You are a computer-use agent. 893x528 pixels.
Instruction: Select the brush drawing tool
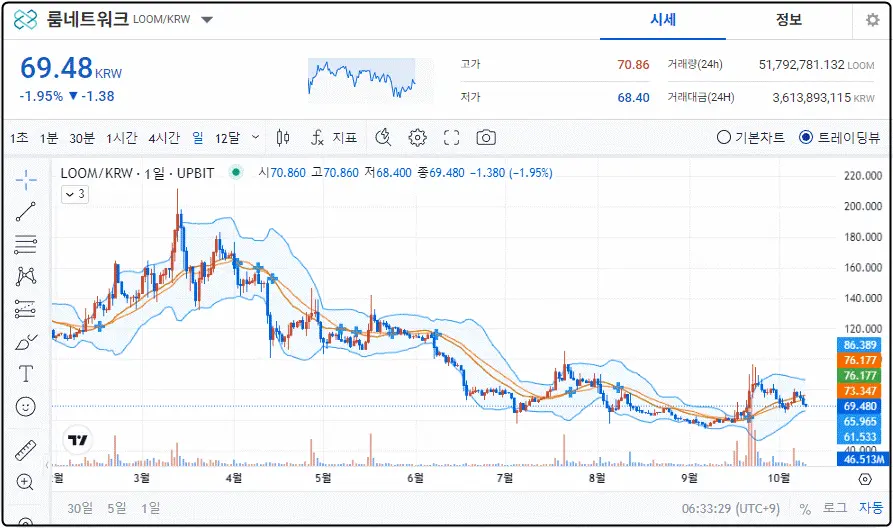tap(26, 342)
